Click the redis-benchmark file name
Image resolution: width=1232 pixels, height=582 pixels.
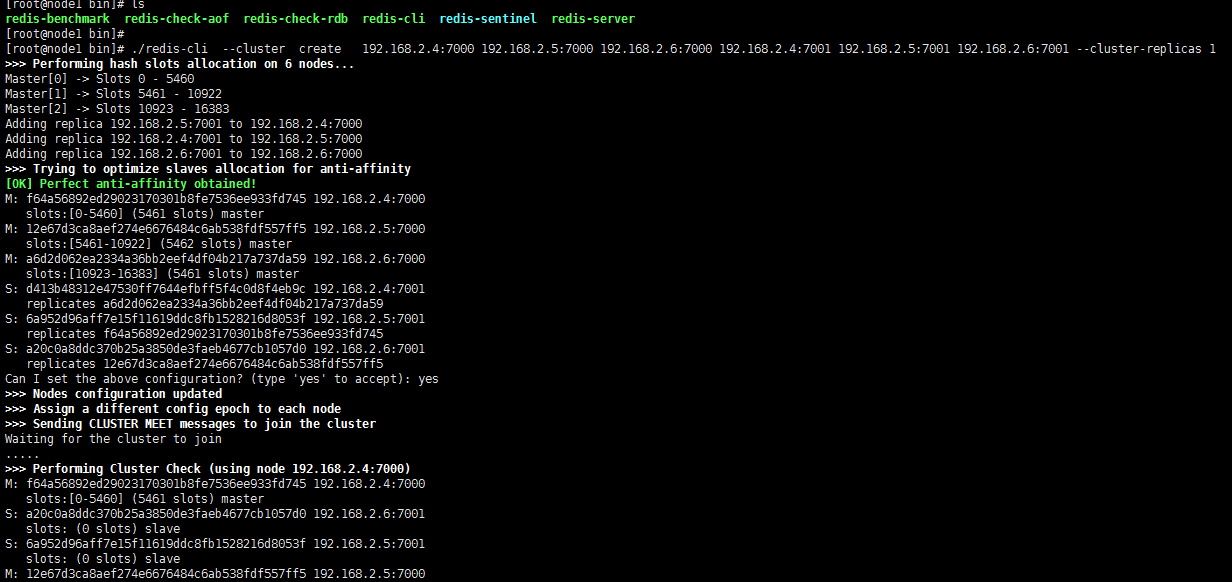point(58,19)
